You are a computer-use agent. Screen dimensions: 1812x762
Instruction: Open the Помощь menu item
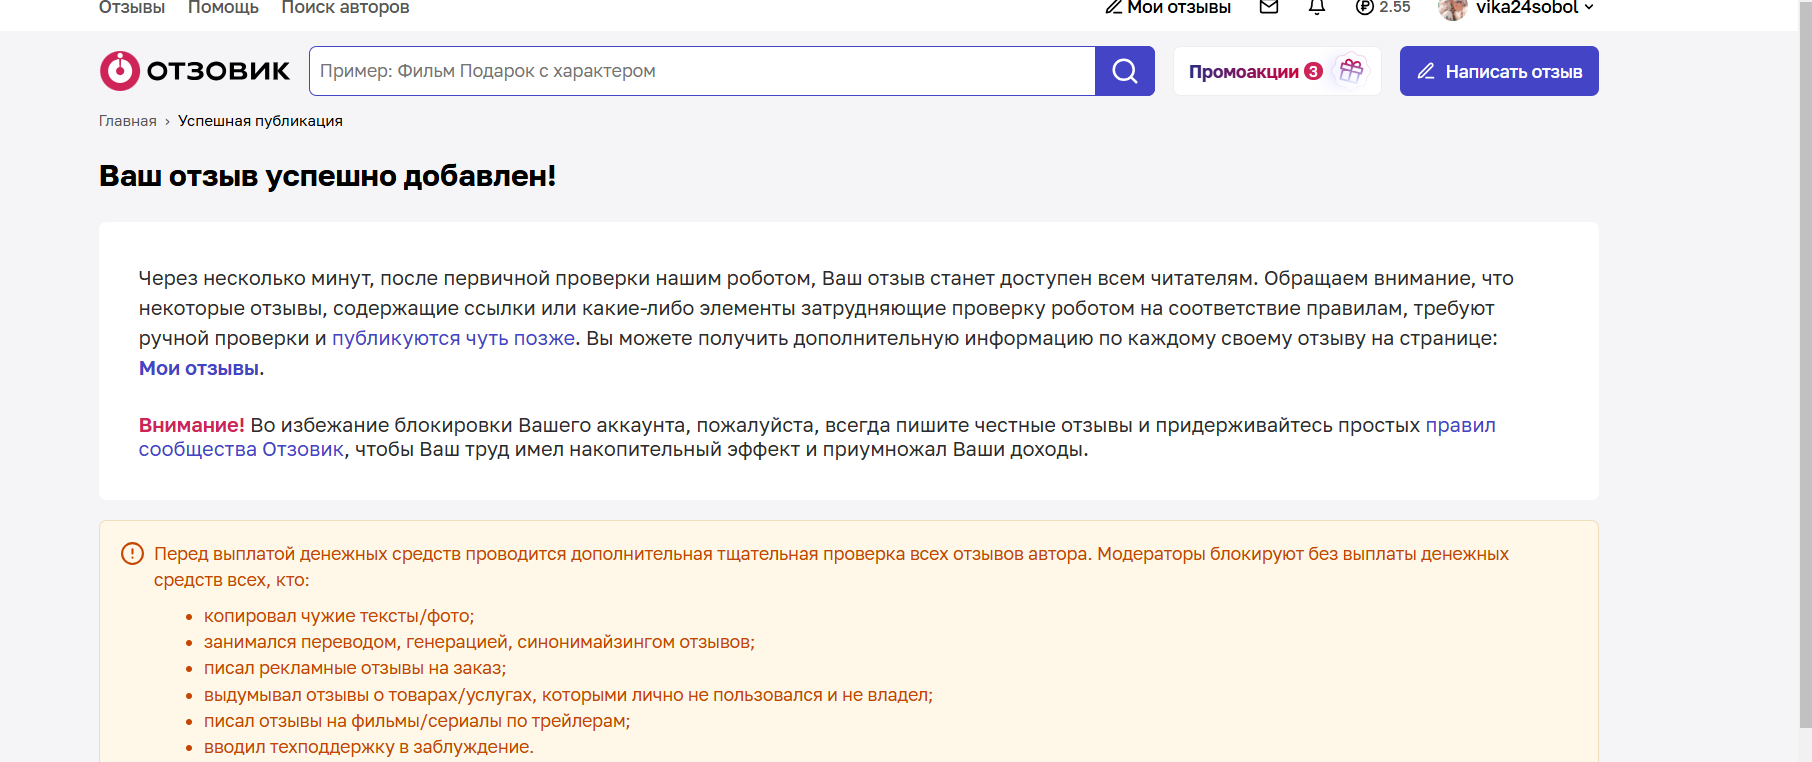223,7
